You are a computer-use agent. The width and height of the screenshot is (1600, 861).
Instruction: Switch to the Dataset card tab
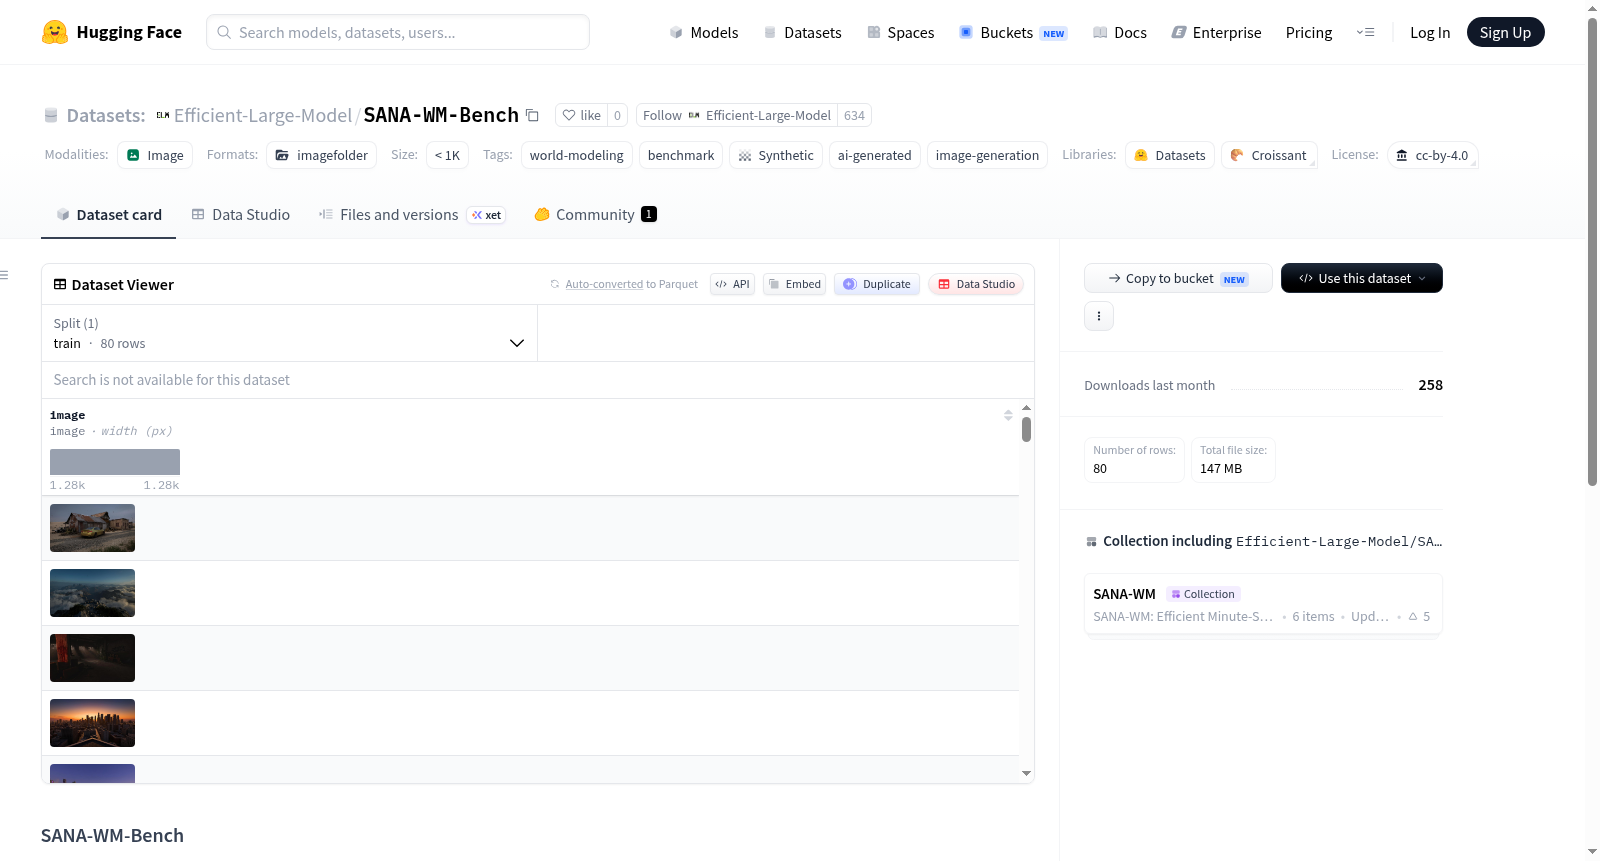(108, 214)
